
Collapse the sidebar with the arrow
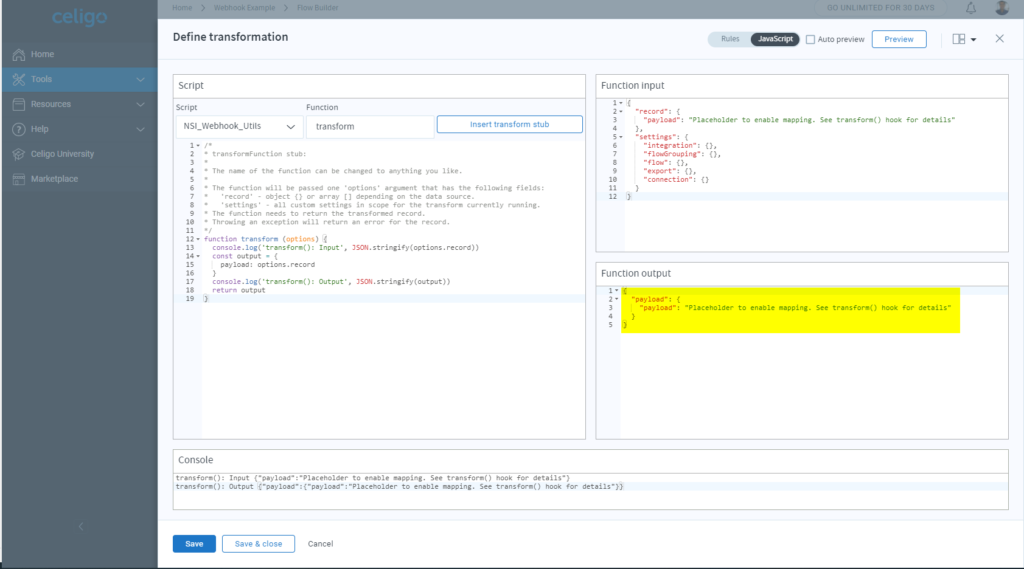(x=81, y=527)
